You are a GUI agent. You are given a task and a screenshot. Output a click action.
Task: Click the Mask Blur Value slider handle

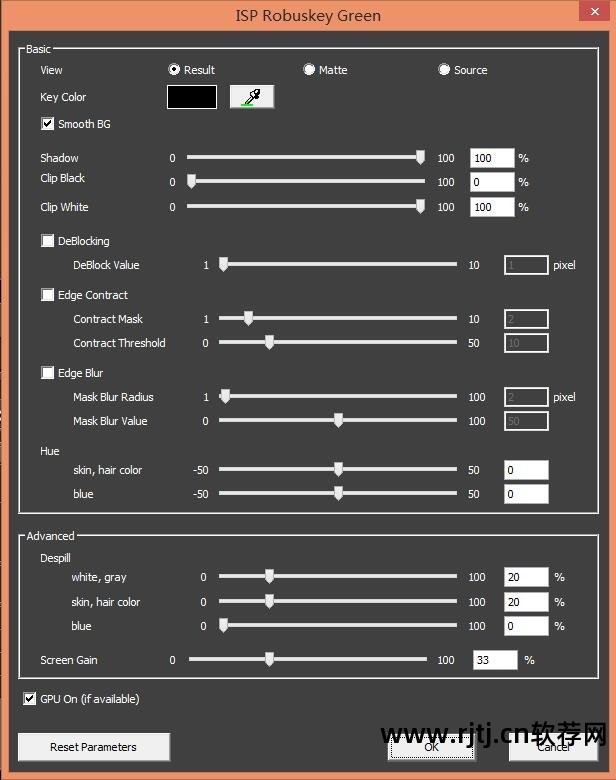[338, 420]
